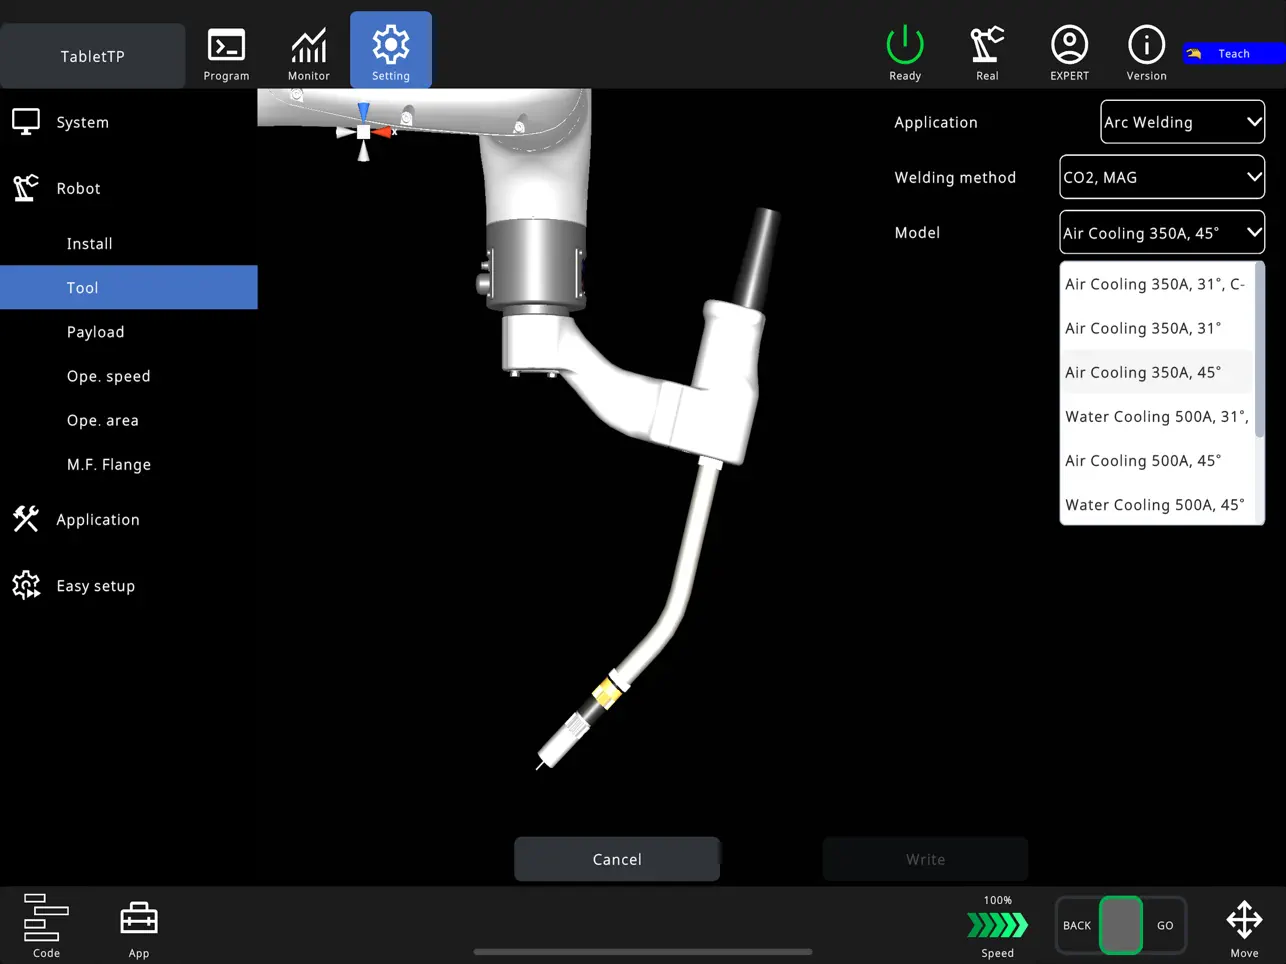Screen dimensions: 1286x964
Task: Choose Air Cooling 350A, 31°, C- option
Action: [1157, 284]
